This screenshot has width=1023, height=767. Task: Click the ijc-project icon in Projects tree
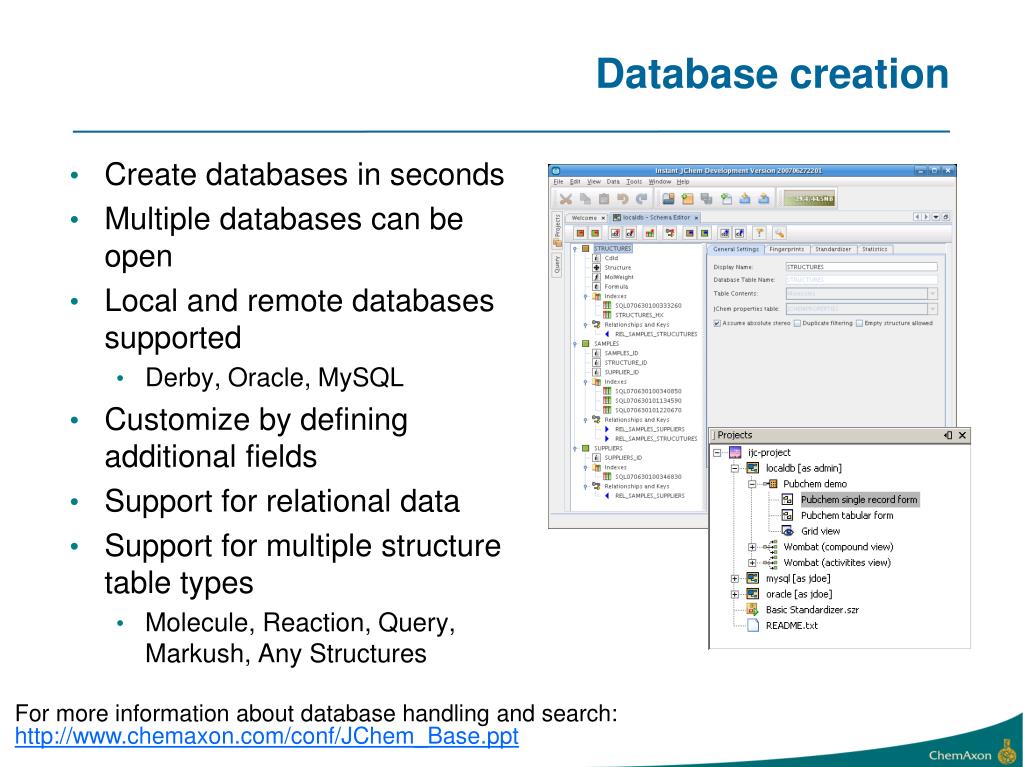click(x=735, y=453)
